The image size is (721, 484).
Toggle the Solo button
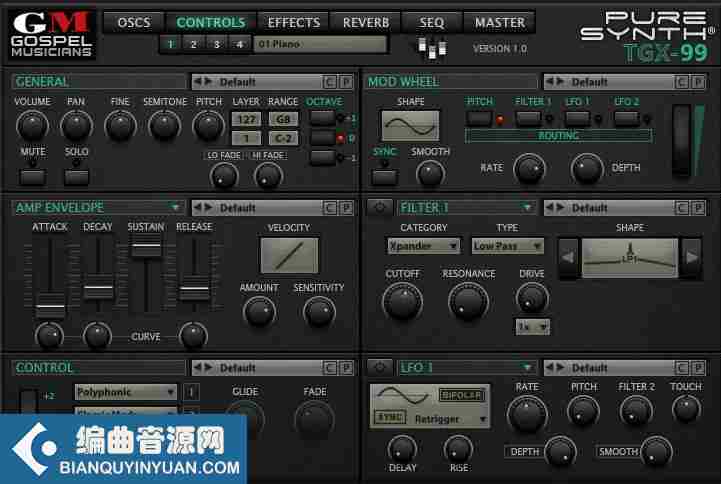point(76,177)
